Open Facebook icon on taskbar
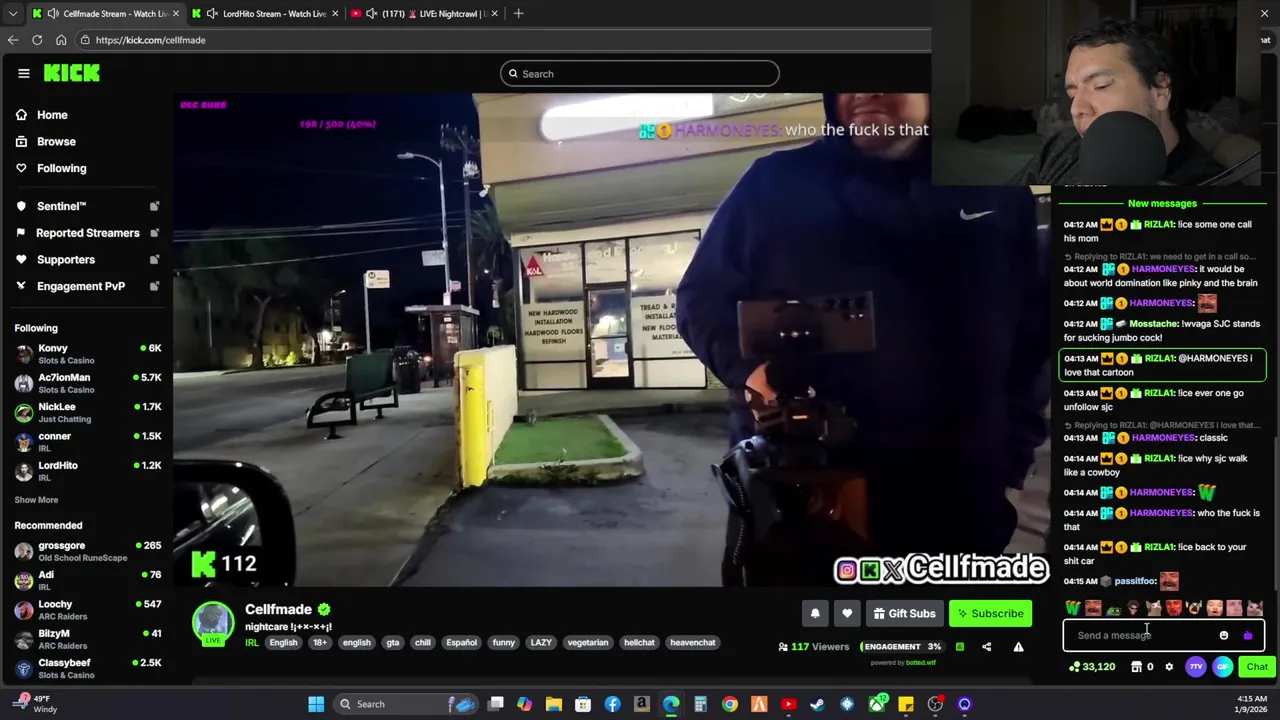1280x720 pixels. 612,704
